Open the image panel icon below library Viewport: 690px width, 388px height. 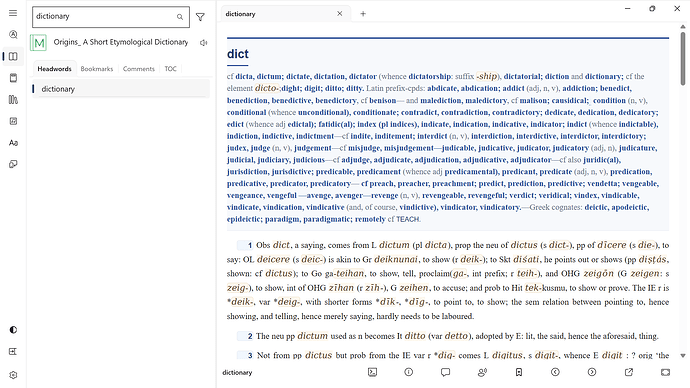coord(13,121)
